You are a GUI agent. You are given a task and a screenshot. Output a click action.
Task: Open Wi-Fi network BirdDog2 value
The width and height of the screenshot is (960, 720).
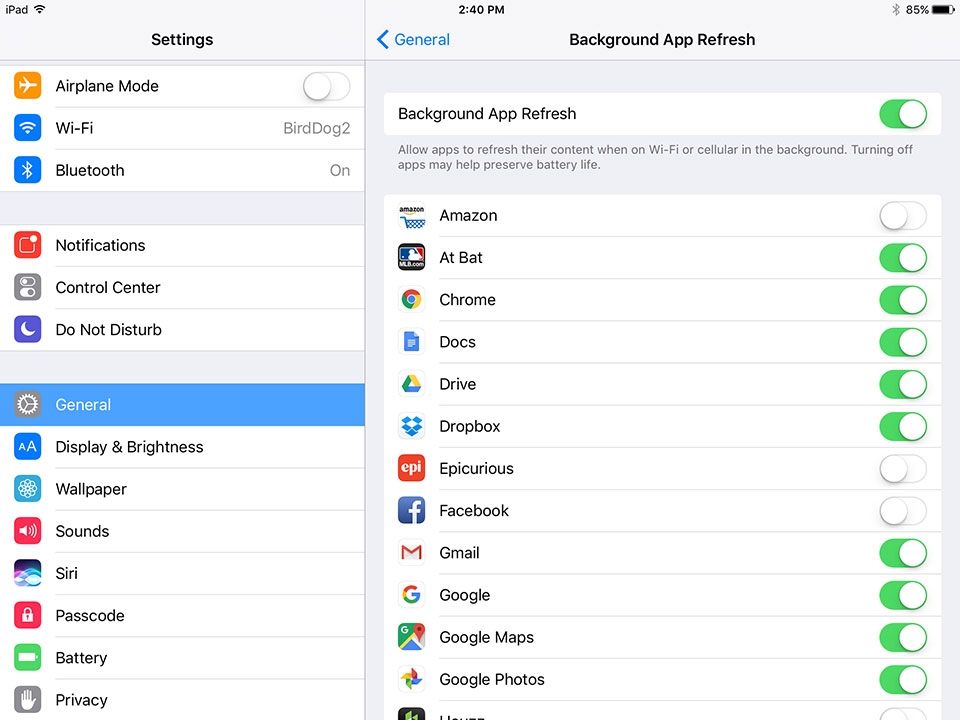tap(317, 128)
